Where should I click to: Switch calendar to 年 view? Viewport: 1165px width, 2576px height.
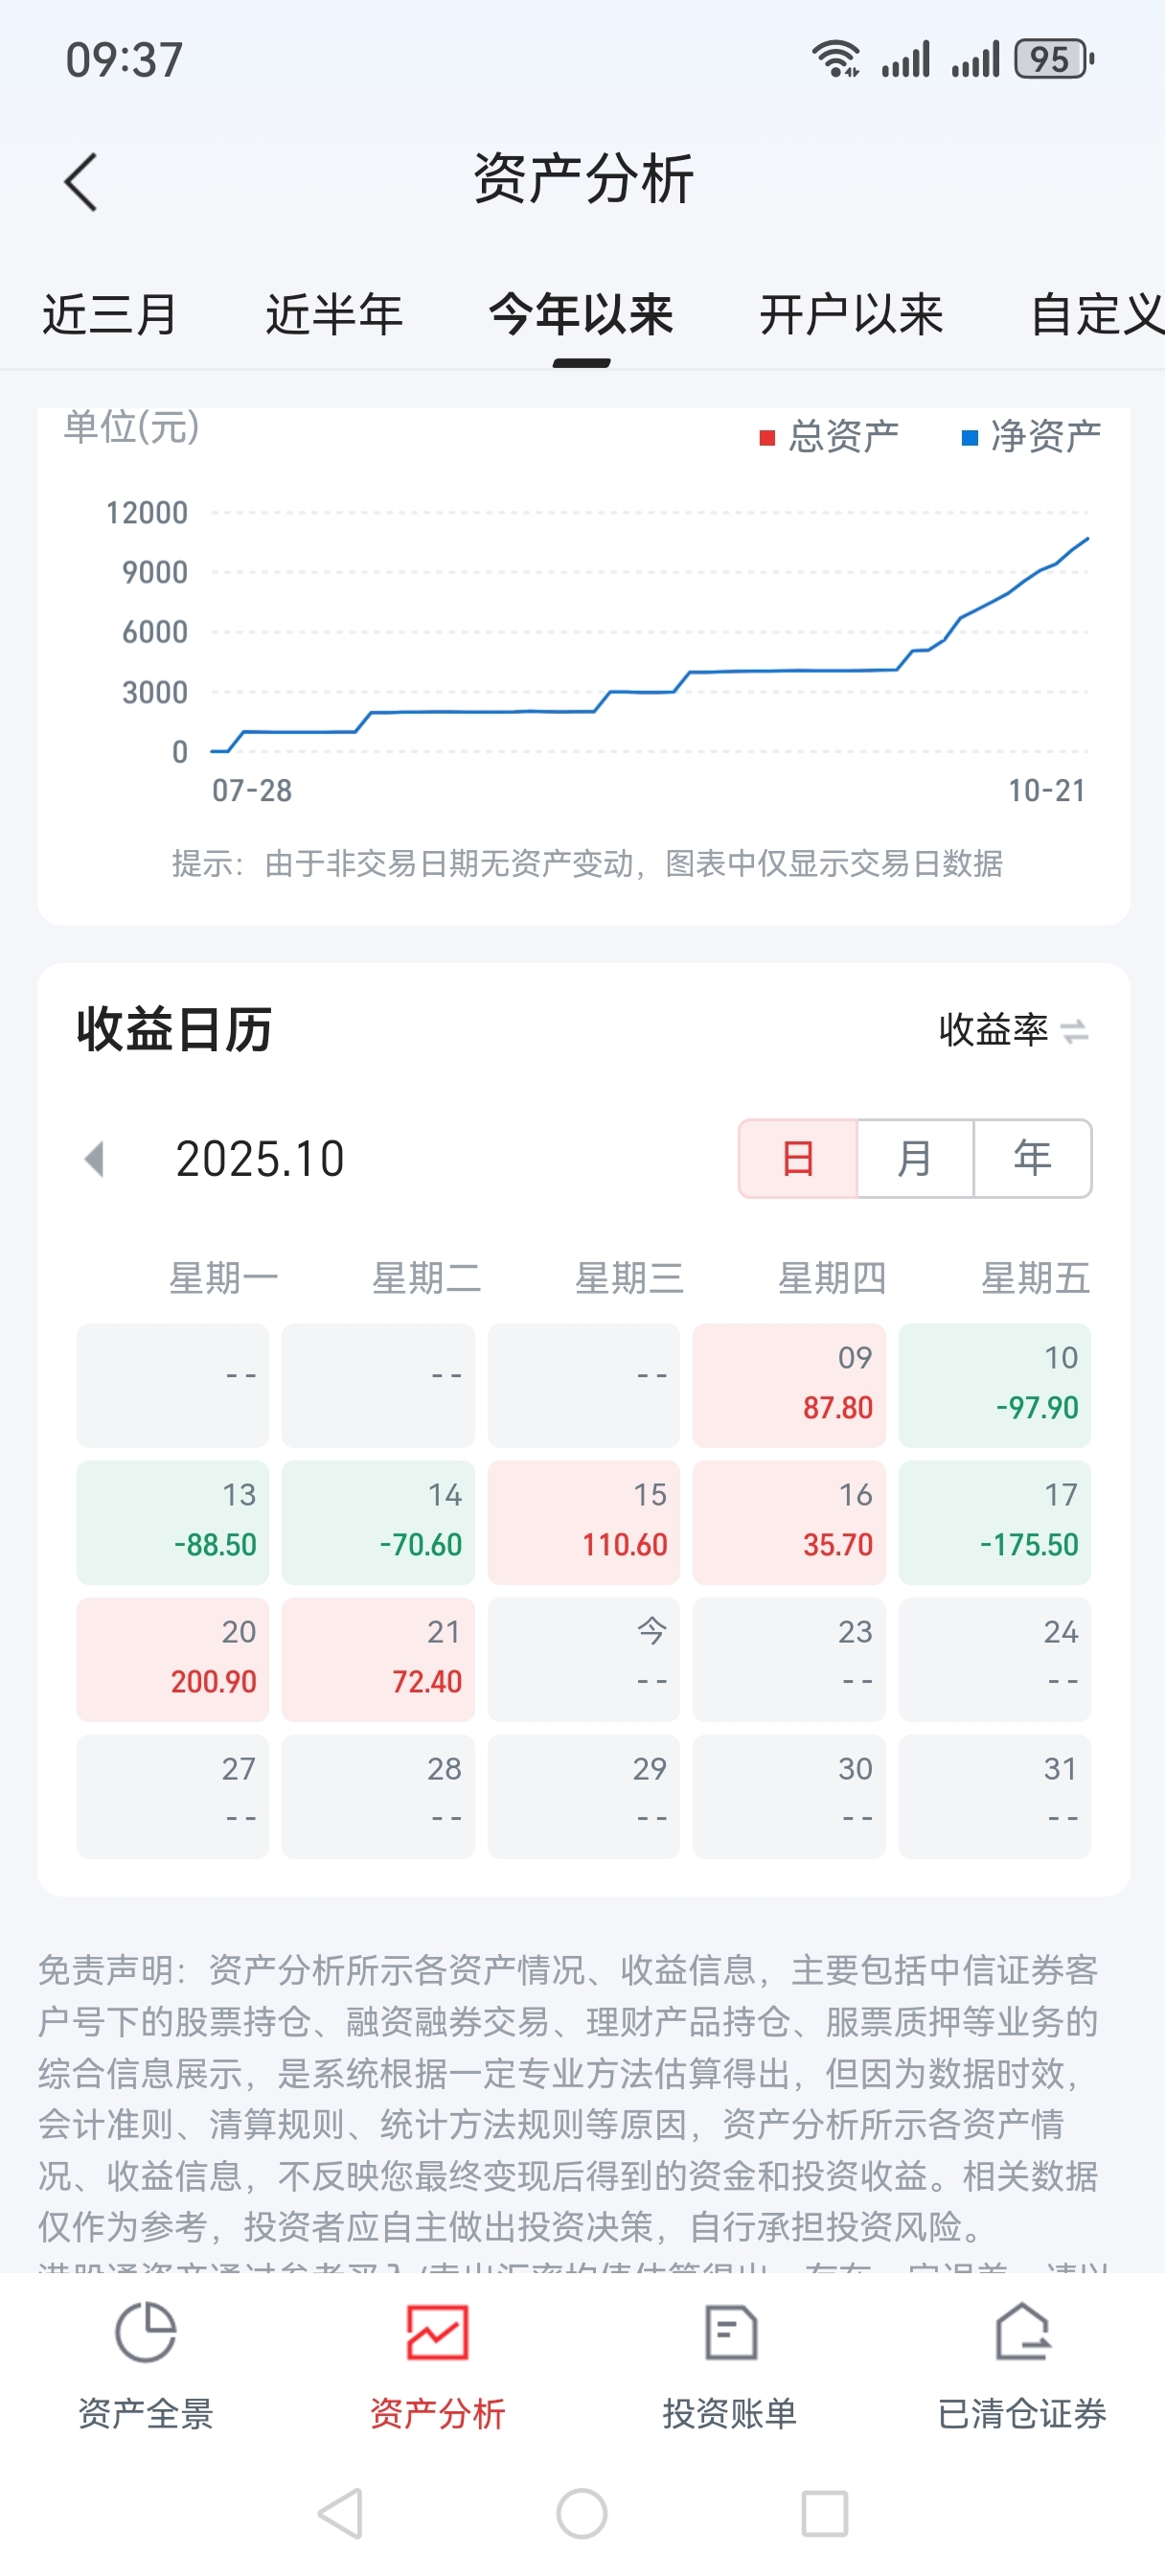pyautogui.click(x=1032, y=1158)
